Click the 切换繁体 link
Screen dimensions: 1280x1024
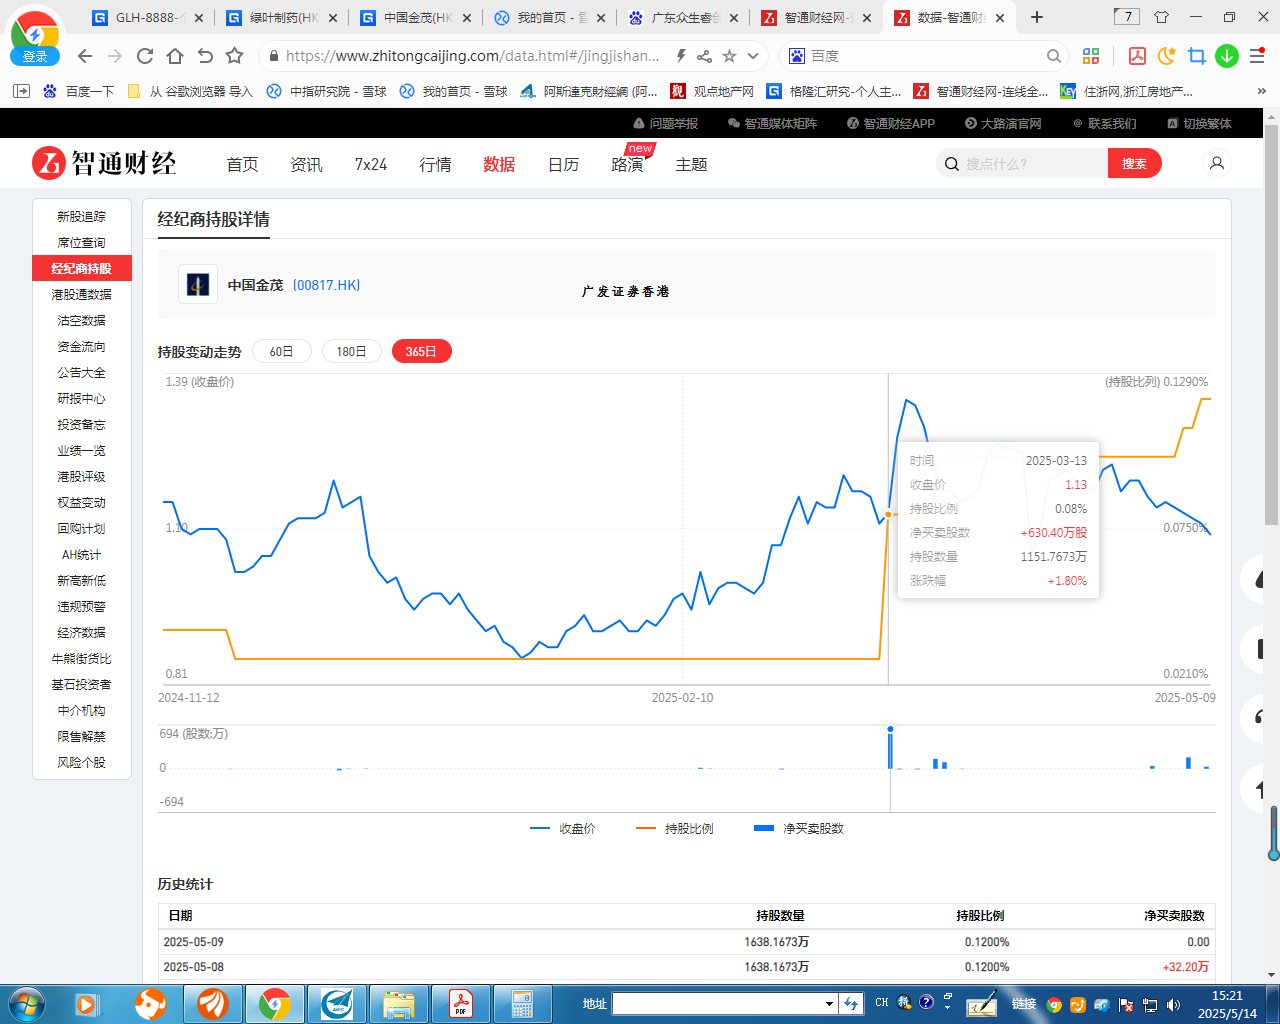click(1200, 123)
